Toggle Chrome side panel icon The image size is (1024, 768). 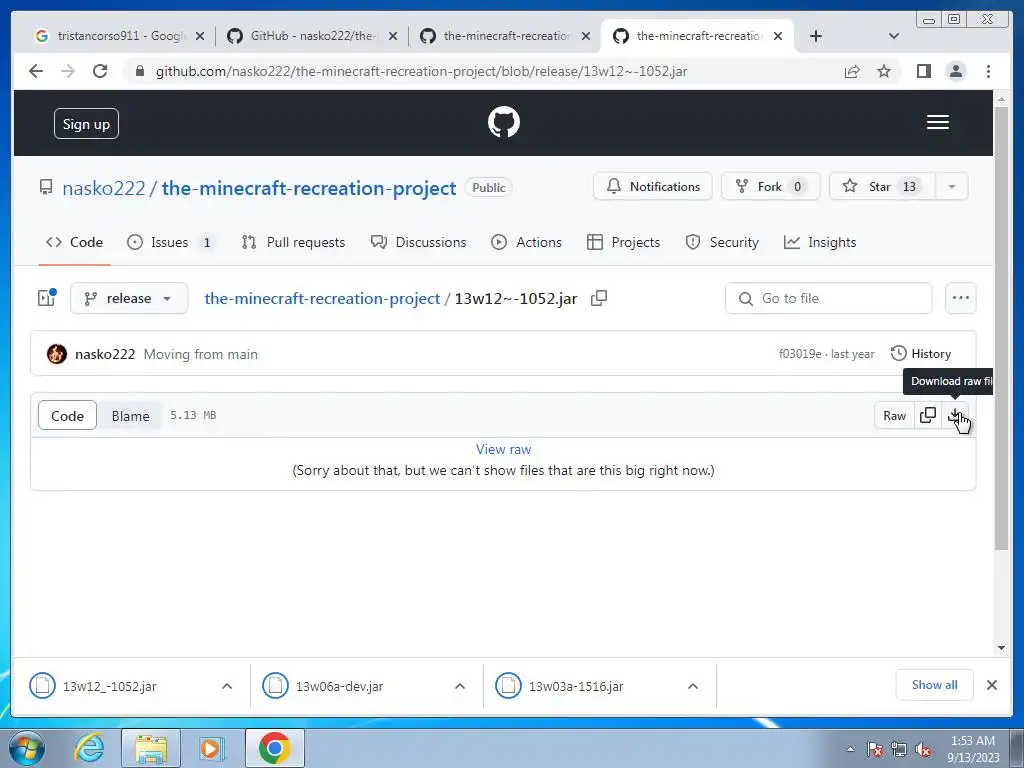coord(923,71)
